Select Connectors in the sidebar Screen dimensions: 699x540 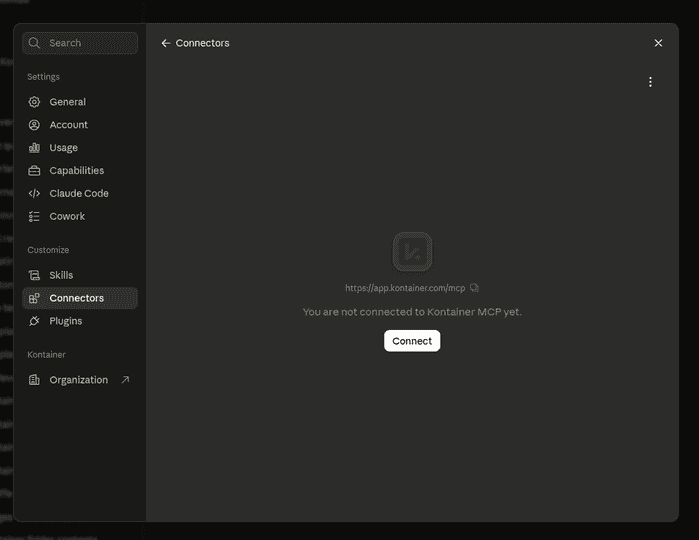pos(80,298)
